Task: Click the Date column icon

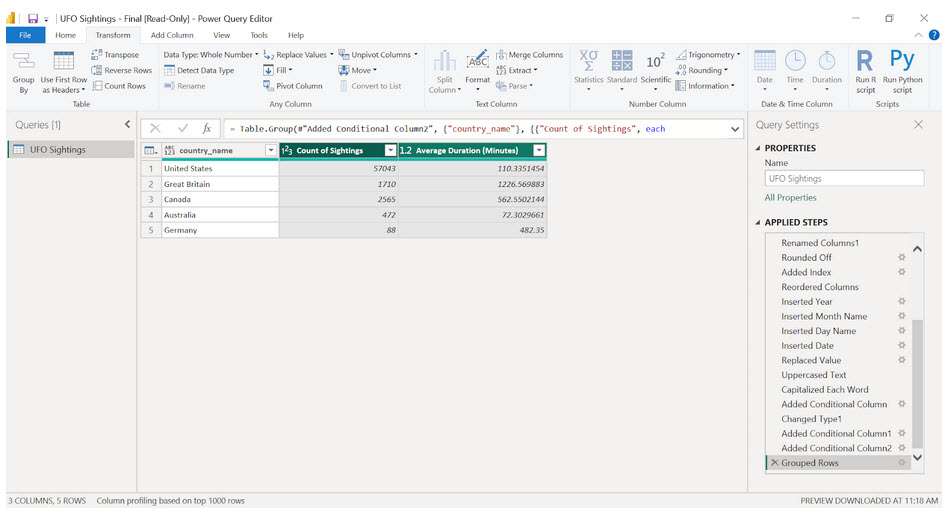Action: tap(765, 61)
